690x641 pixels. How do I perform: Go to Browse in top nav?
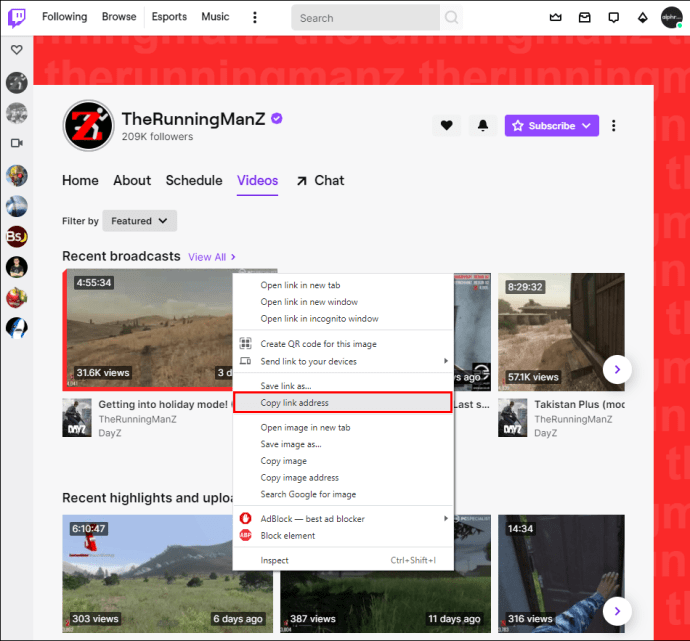pyautogui.click(x=119, y=17)
